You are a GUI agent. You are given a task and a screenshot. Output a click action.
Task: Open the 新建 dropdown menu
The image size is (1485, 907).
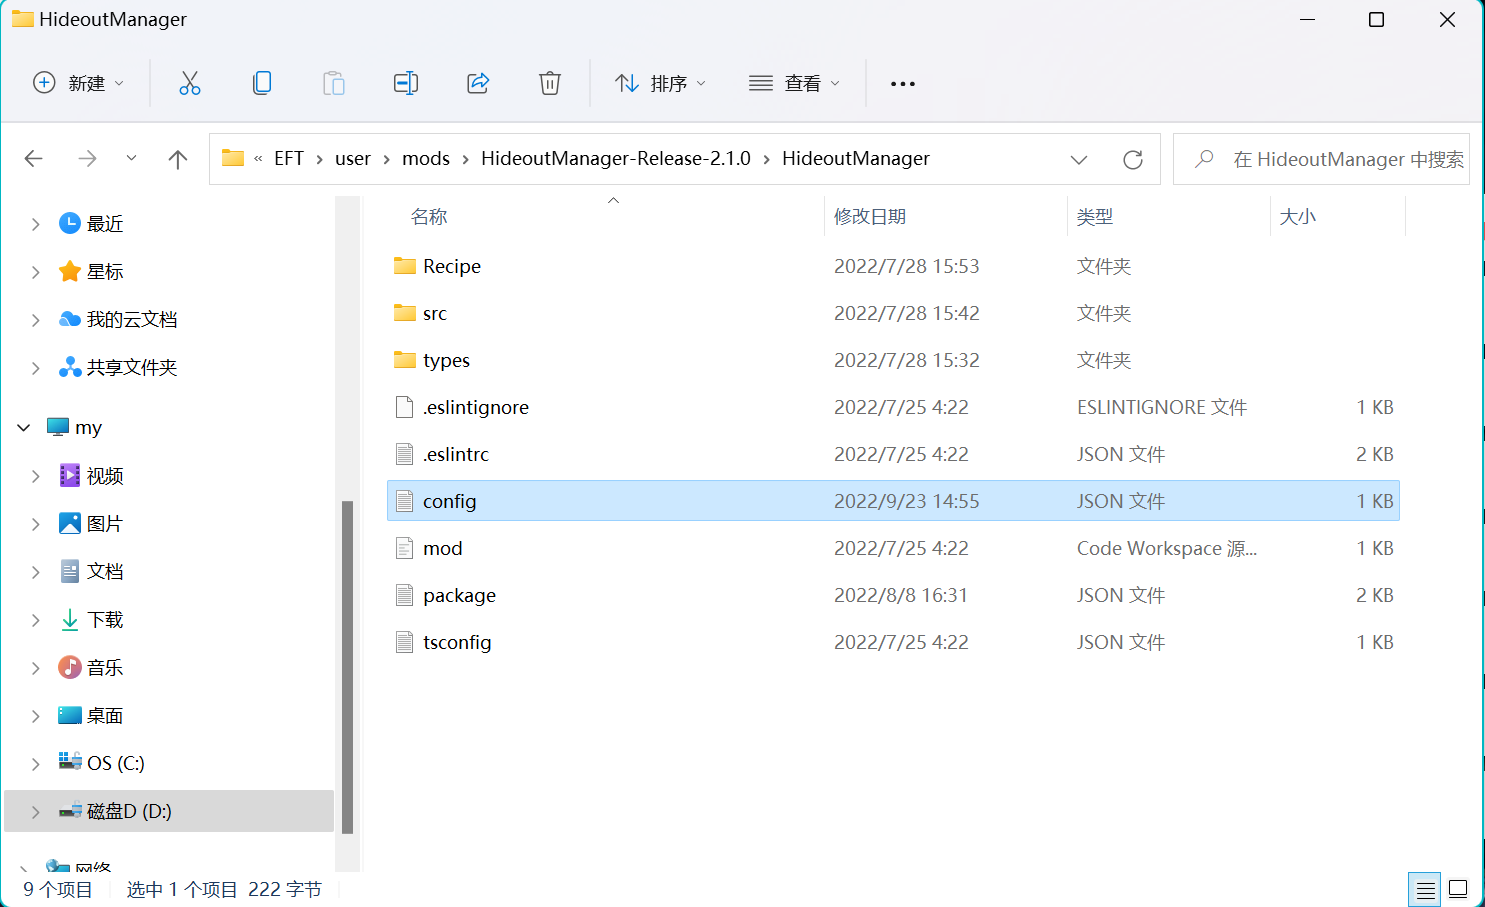(x=79, y=83)
